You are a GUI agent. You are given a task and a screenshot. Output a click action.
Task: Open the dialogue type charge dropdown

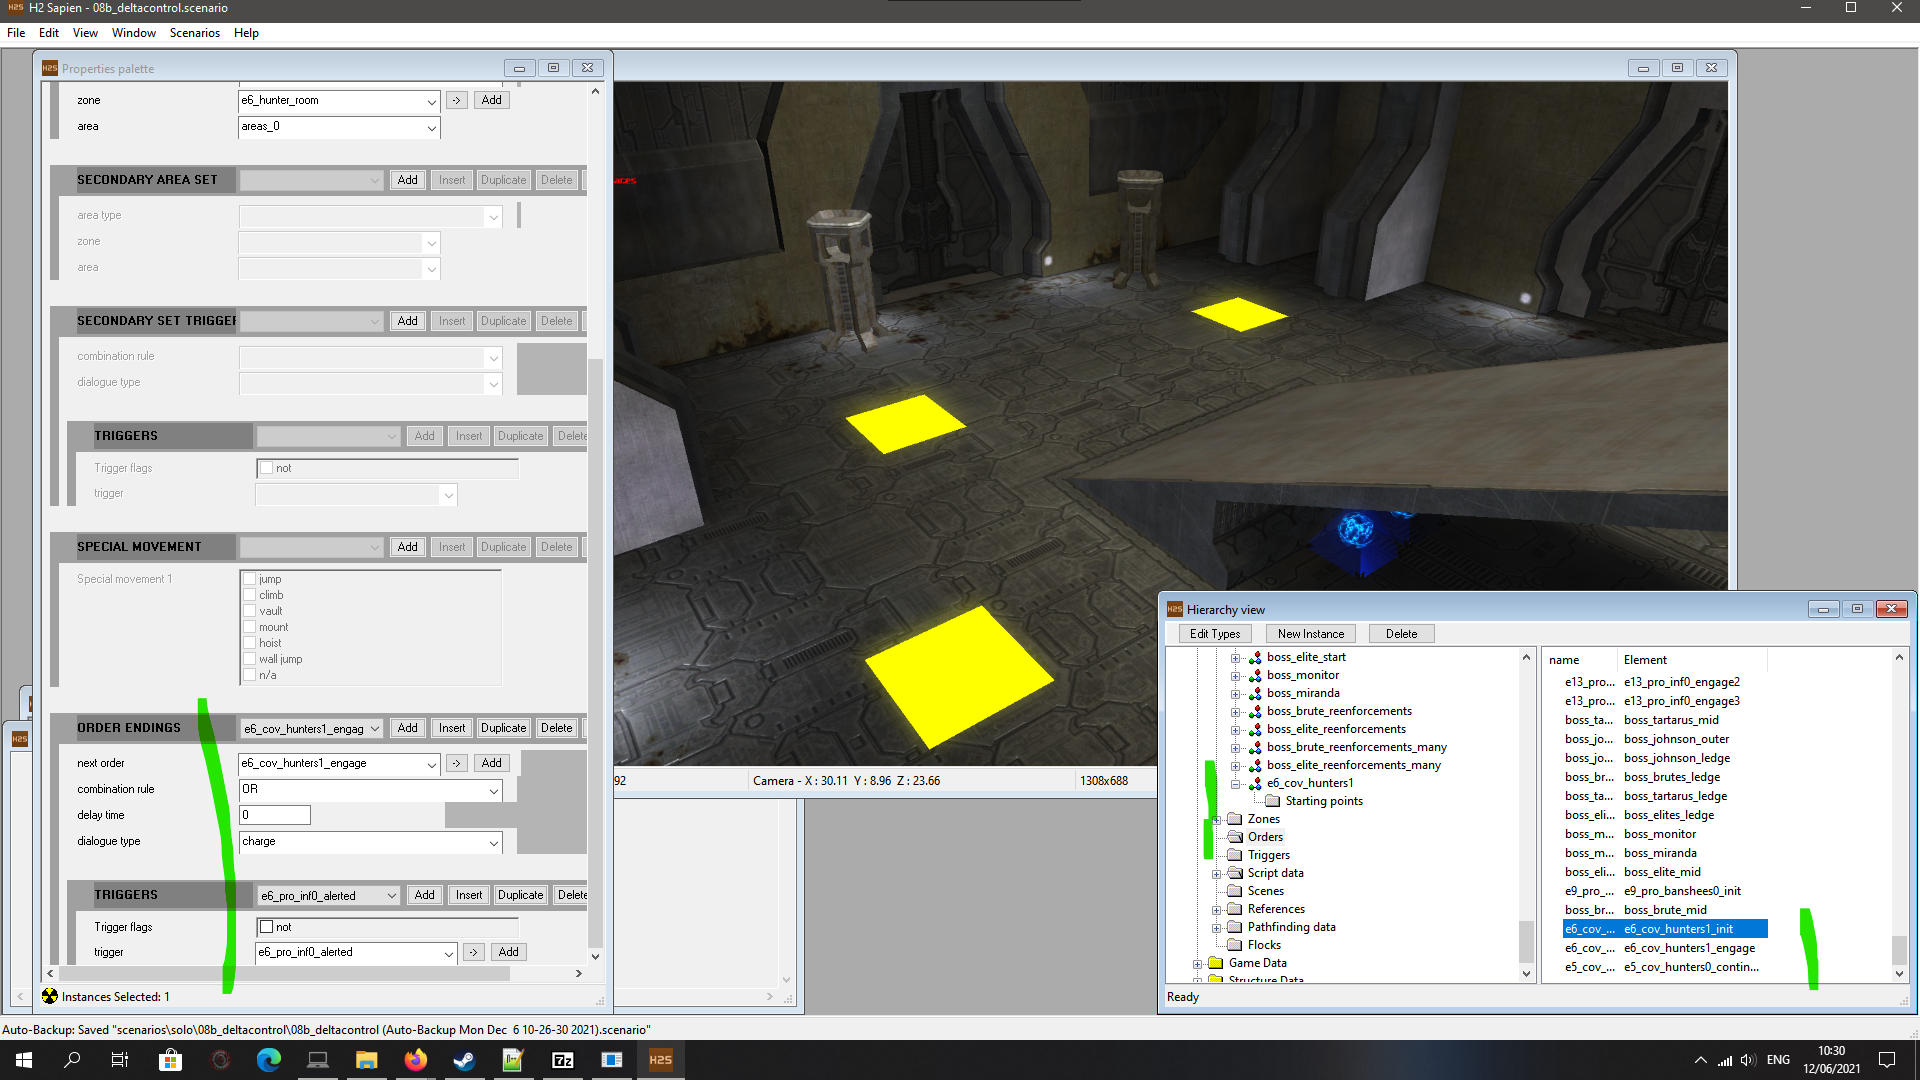pyautogui.click(x=493, y=842)
